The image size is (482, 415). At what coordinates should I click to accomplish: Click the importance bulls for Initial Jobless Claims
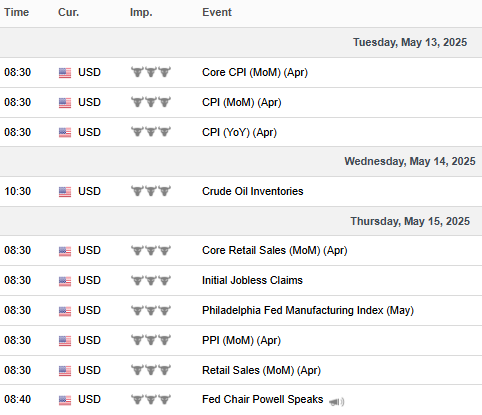(x=151, y=280)
